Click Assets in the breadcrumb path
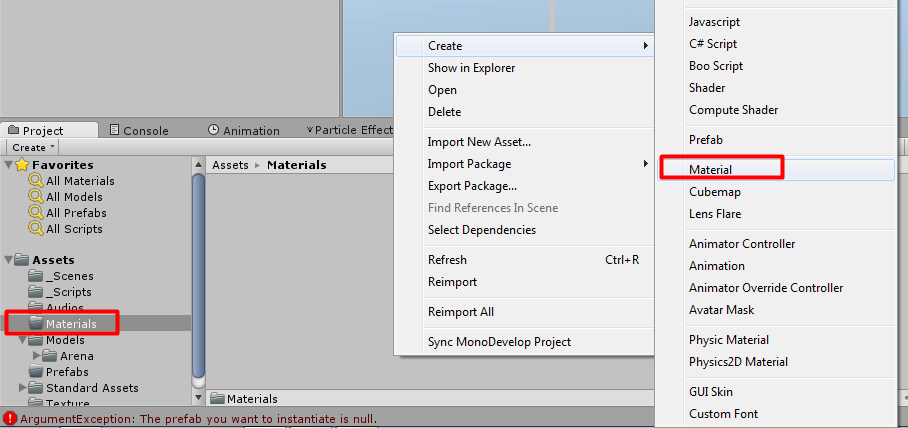 point(230,165)
